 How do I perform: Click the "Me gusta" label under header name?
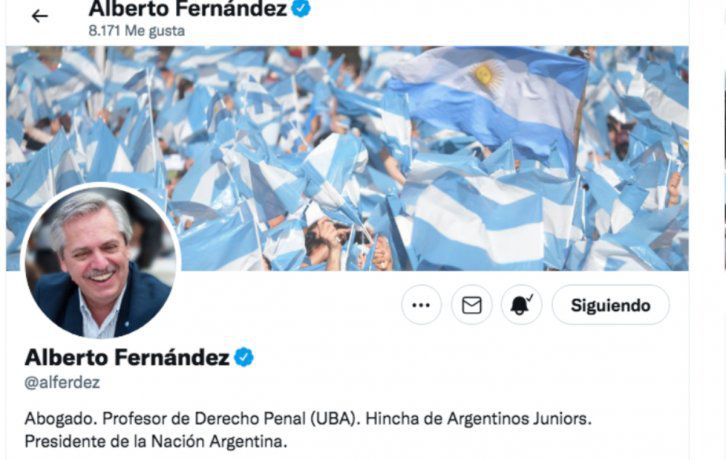[155, 31]
